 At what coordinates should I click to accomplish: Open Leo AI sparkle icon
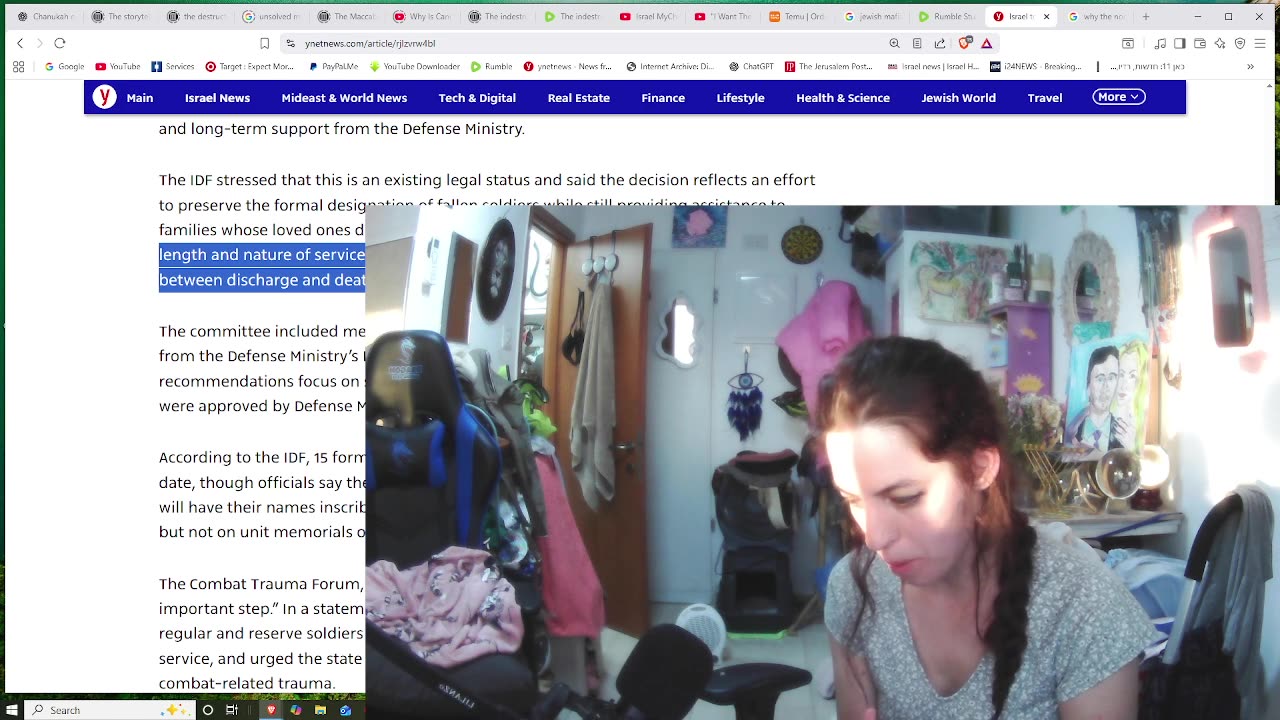[1220, 43]
